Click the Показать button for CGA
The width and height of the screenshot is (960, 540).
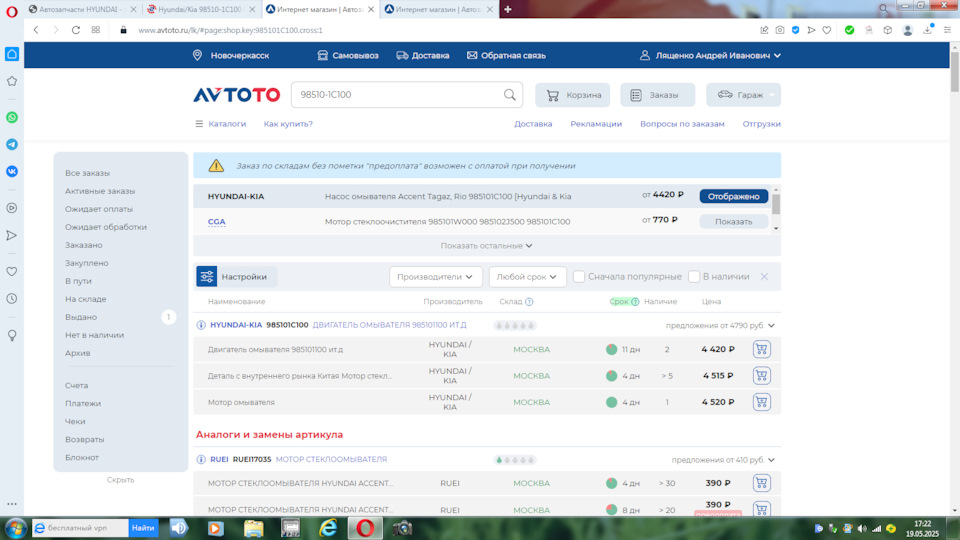pyautogui.click(x=733, y=222)
